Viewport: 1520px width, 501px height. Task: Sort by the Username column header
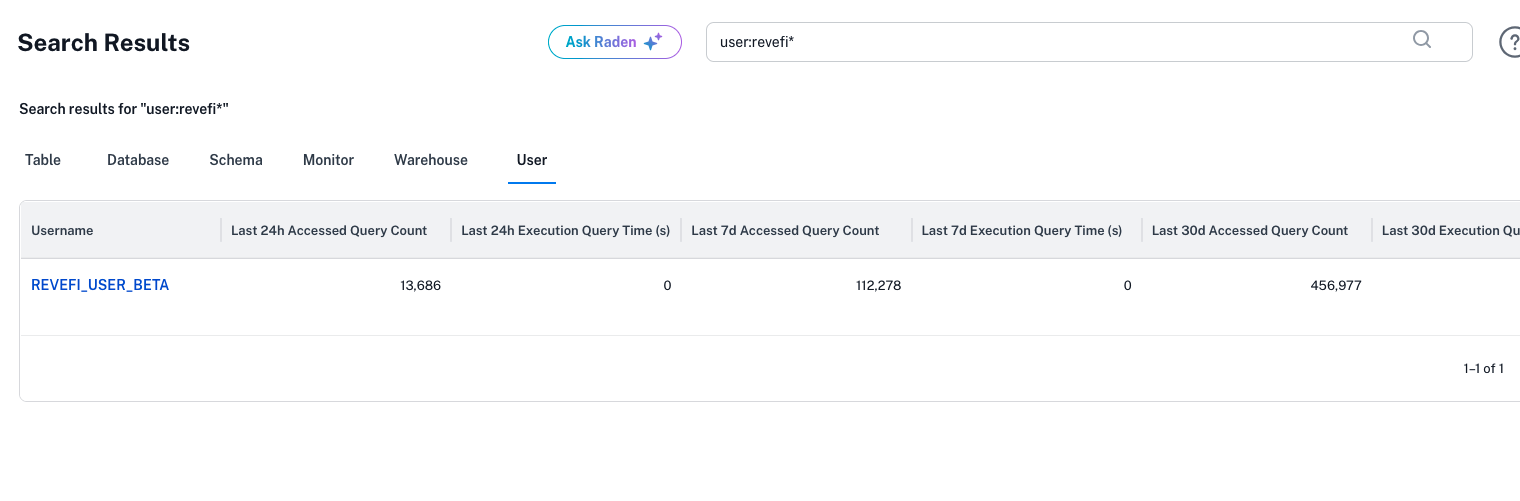tap(62, 231)
